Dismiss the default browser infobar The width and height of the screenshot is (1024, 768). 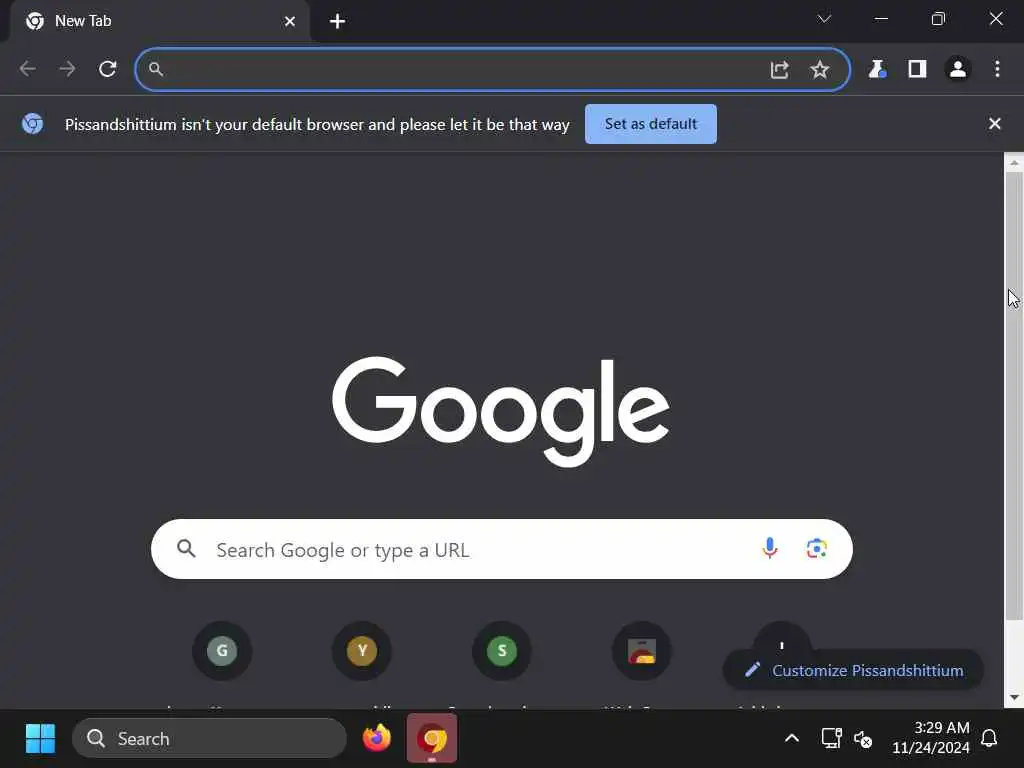click(x=995, y=123)
